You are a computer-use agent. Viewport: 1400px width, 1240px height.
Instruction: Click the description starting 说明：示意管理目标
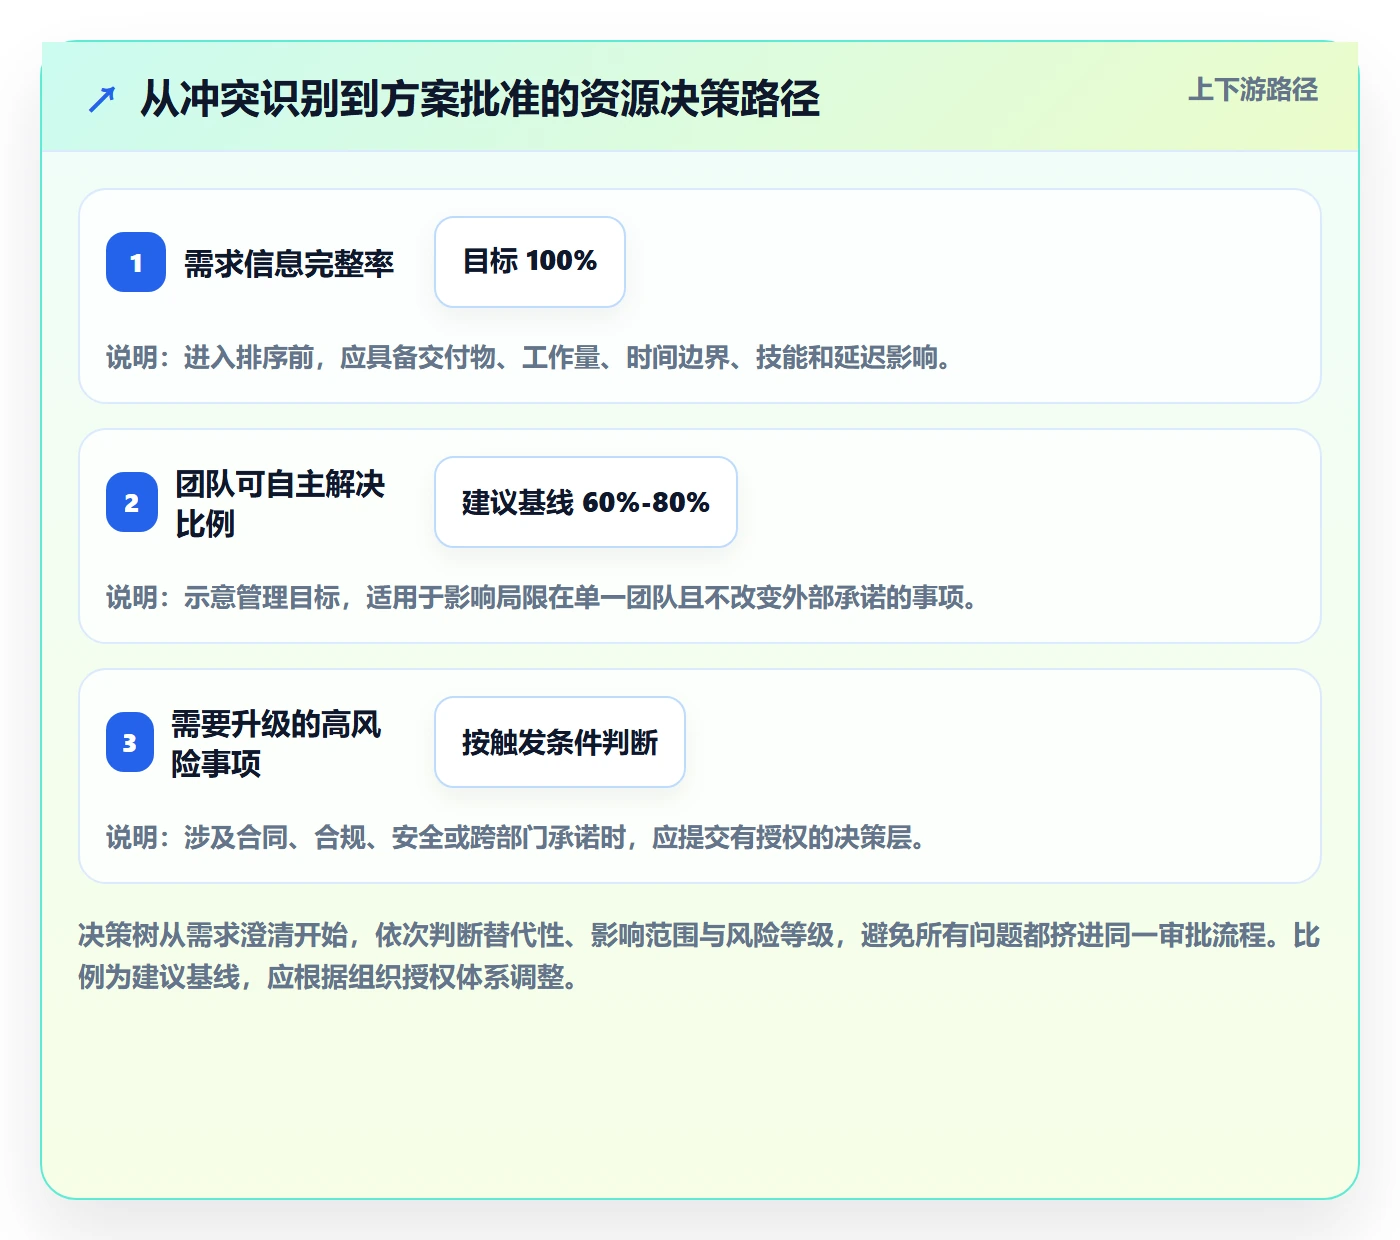541,597
